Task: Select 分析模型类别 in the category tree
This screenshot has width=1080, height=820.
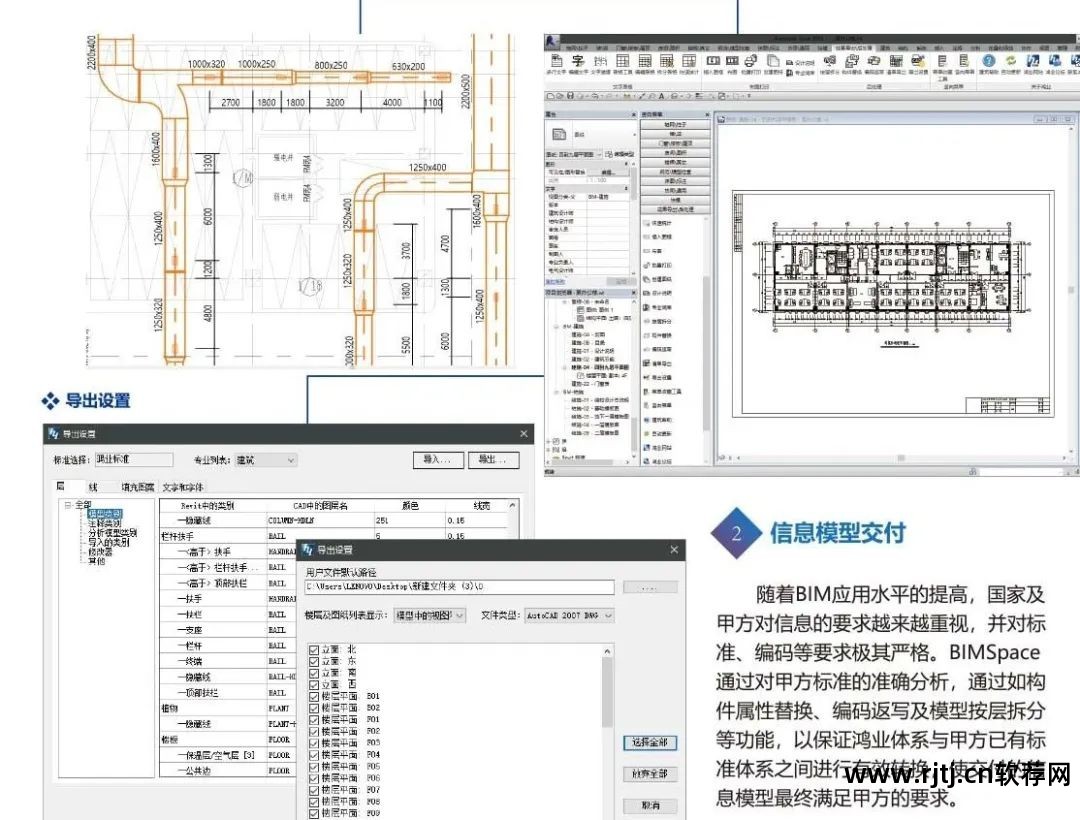Action: pos(112,533)
